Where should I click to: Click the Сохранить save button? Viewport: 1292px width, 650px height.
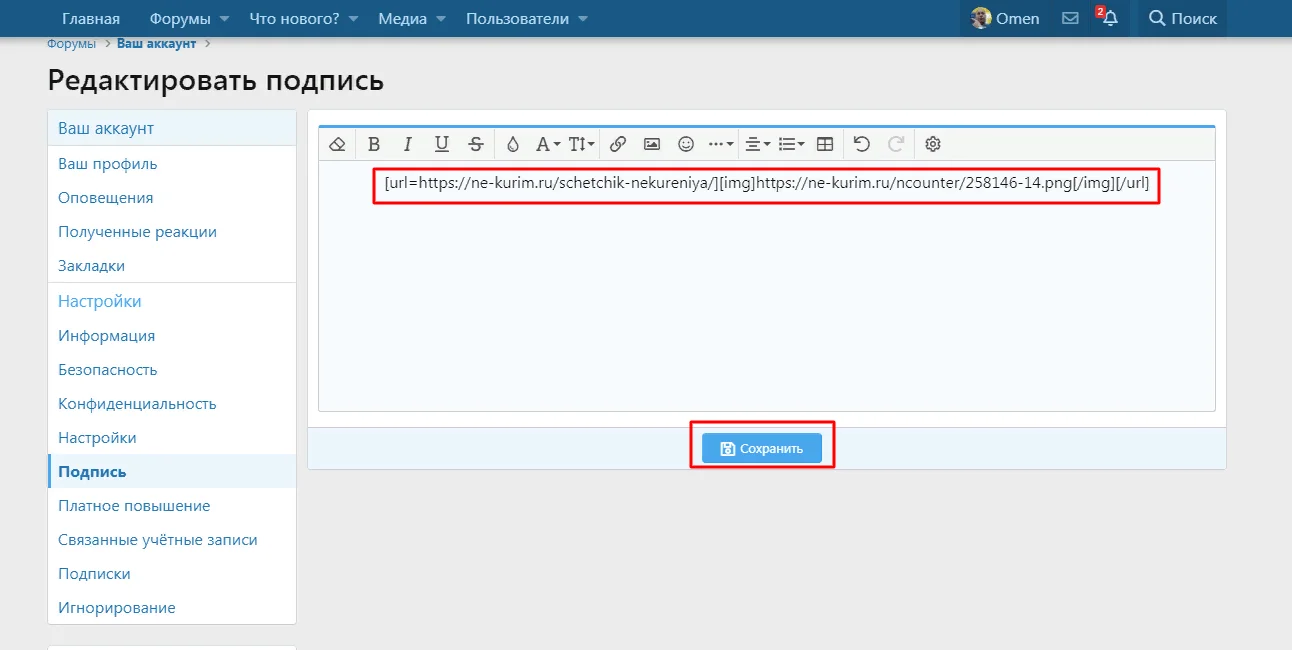(762, 449)
